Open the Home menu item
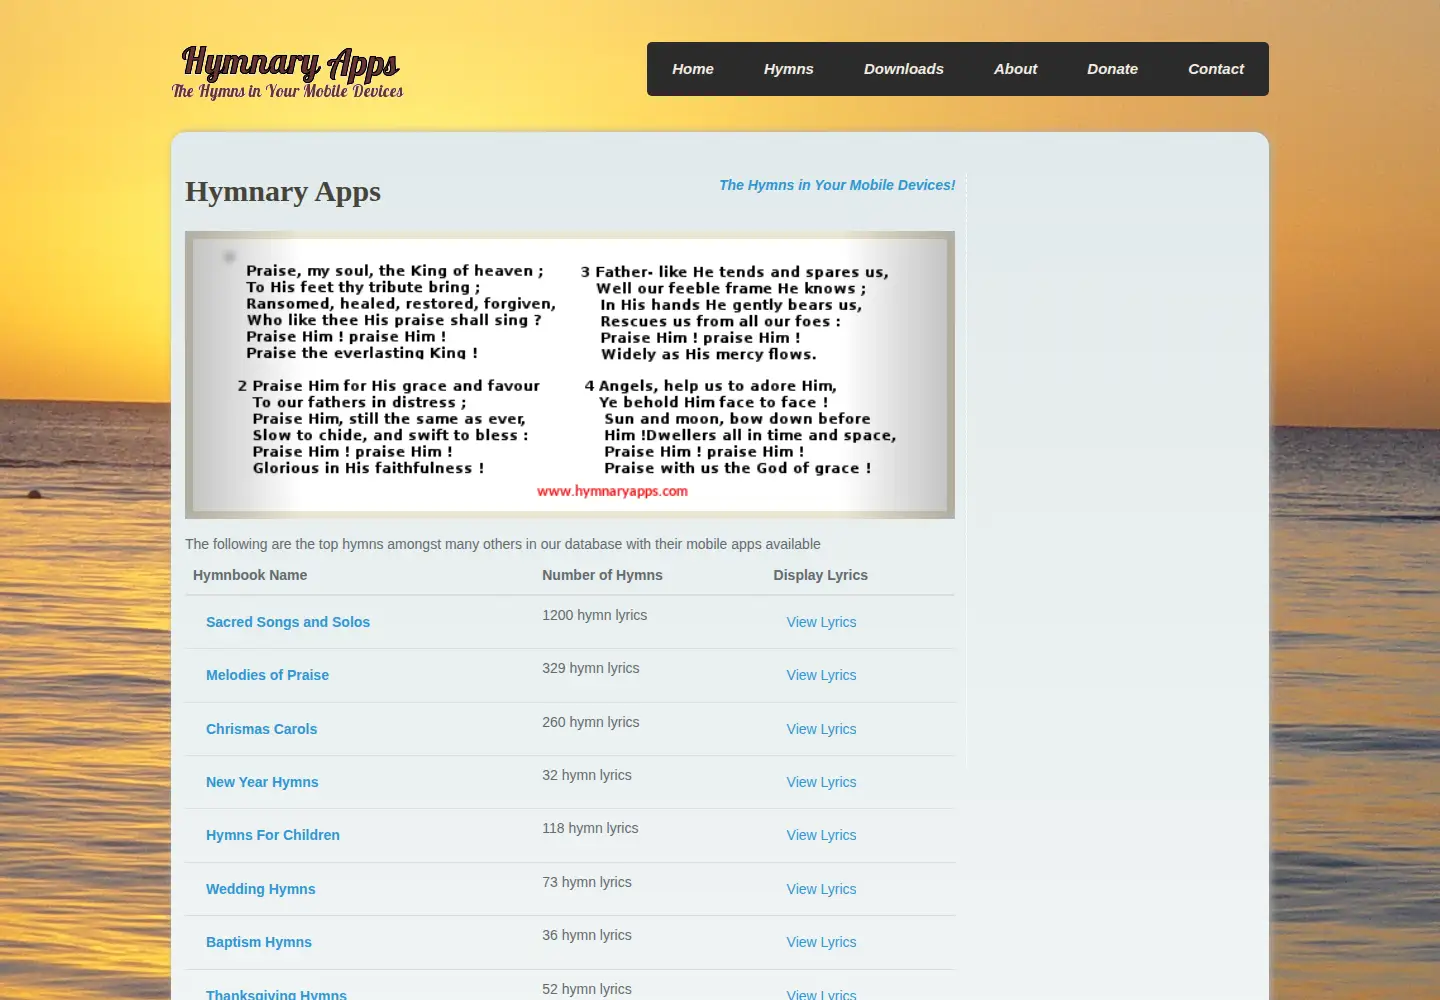The height and width of the screenshot is (1000, 1440). 693,69
